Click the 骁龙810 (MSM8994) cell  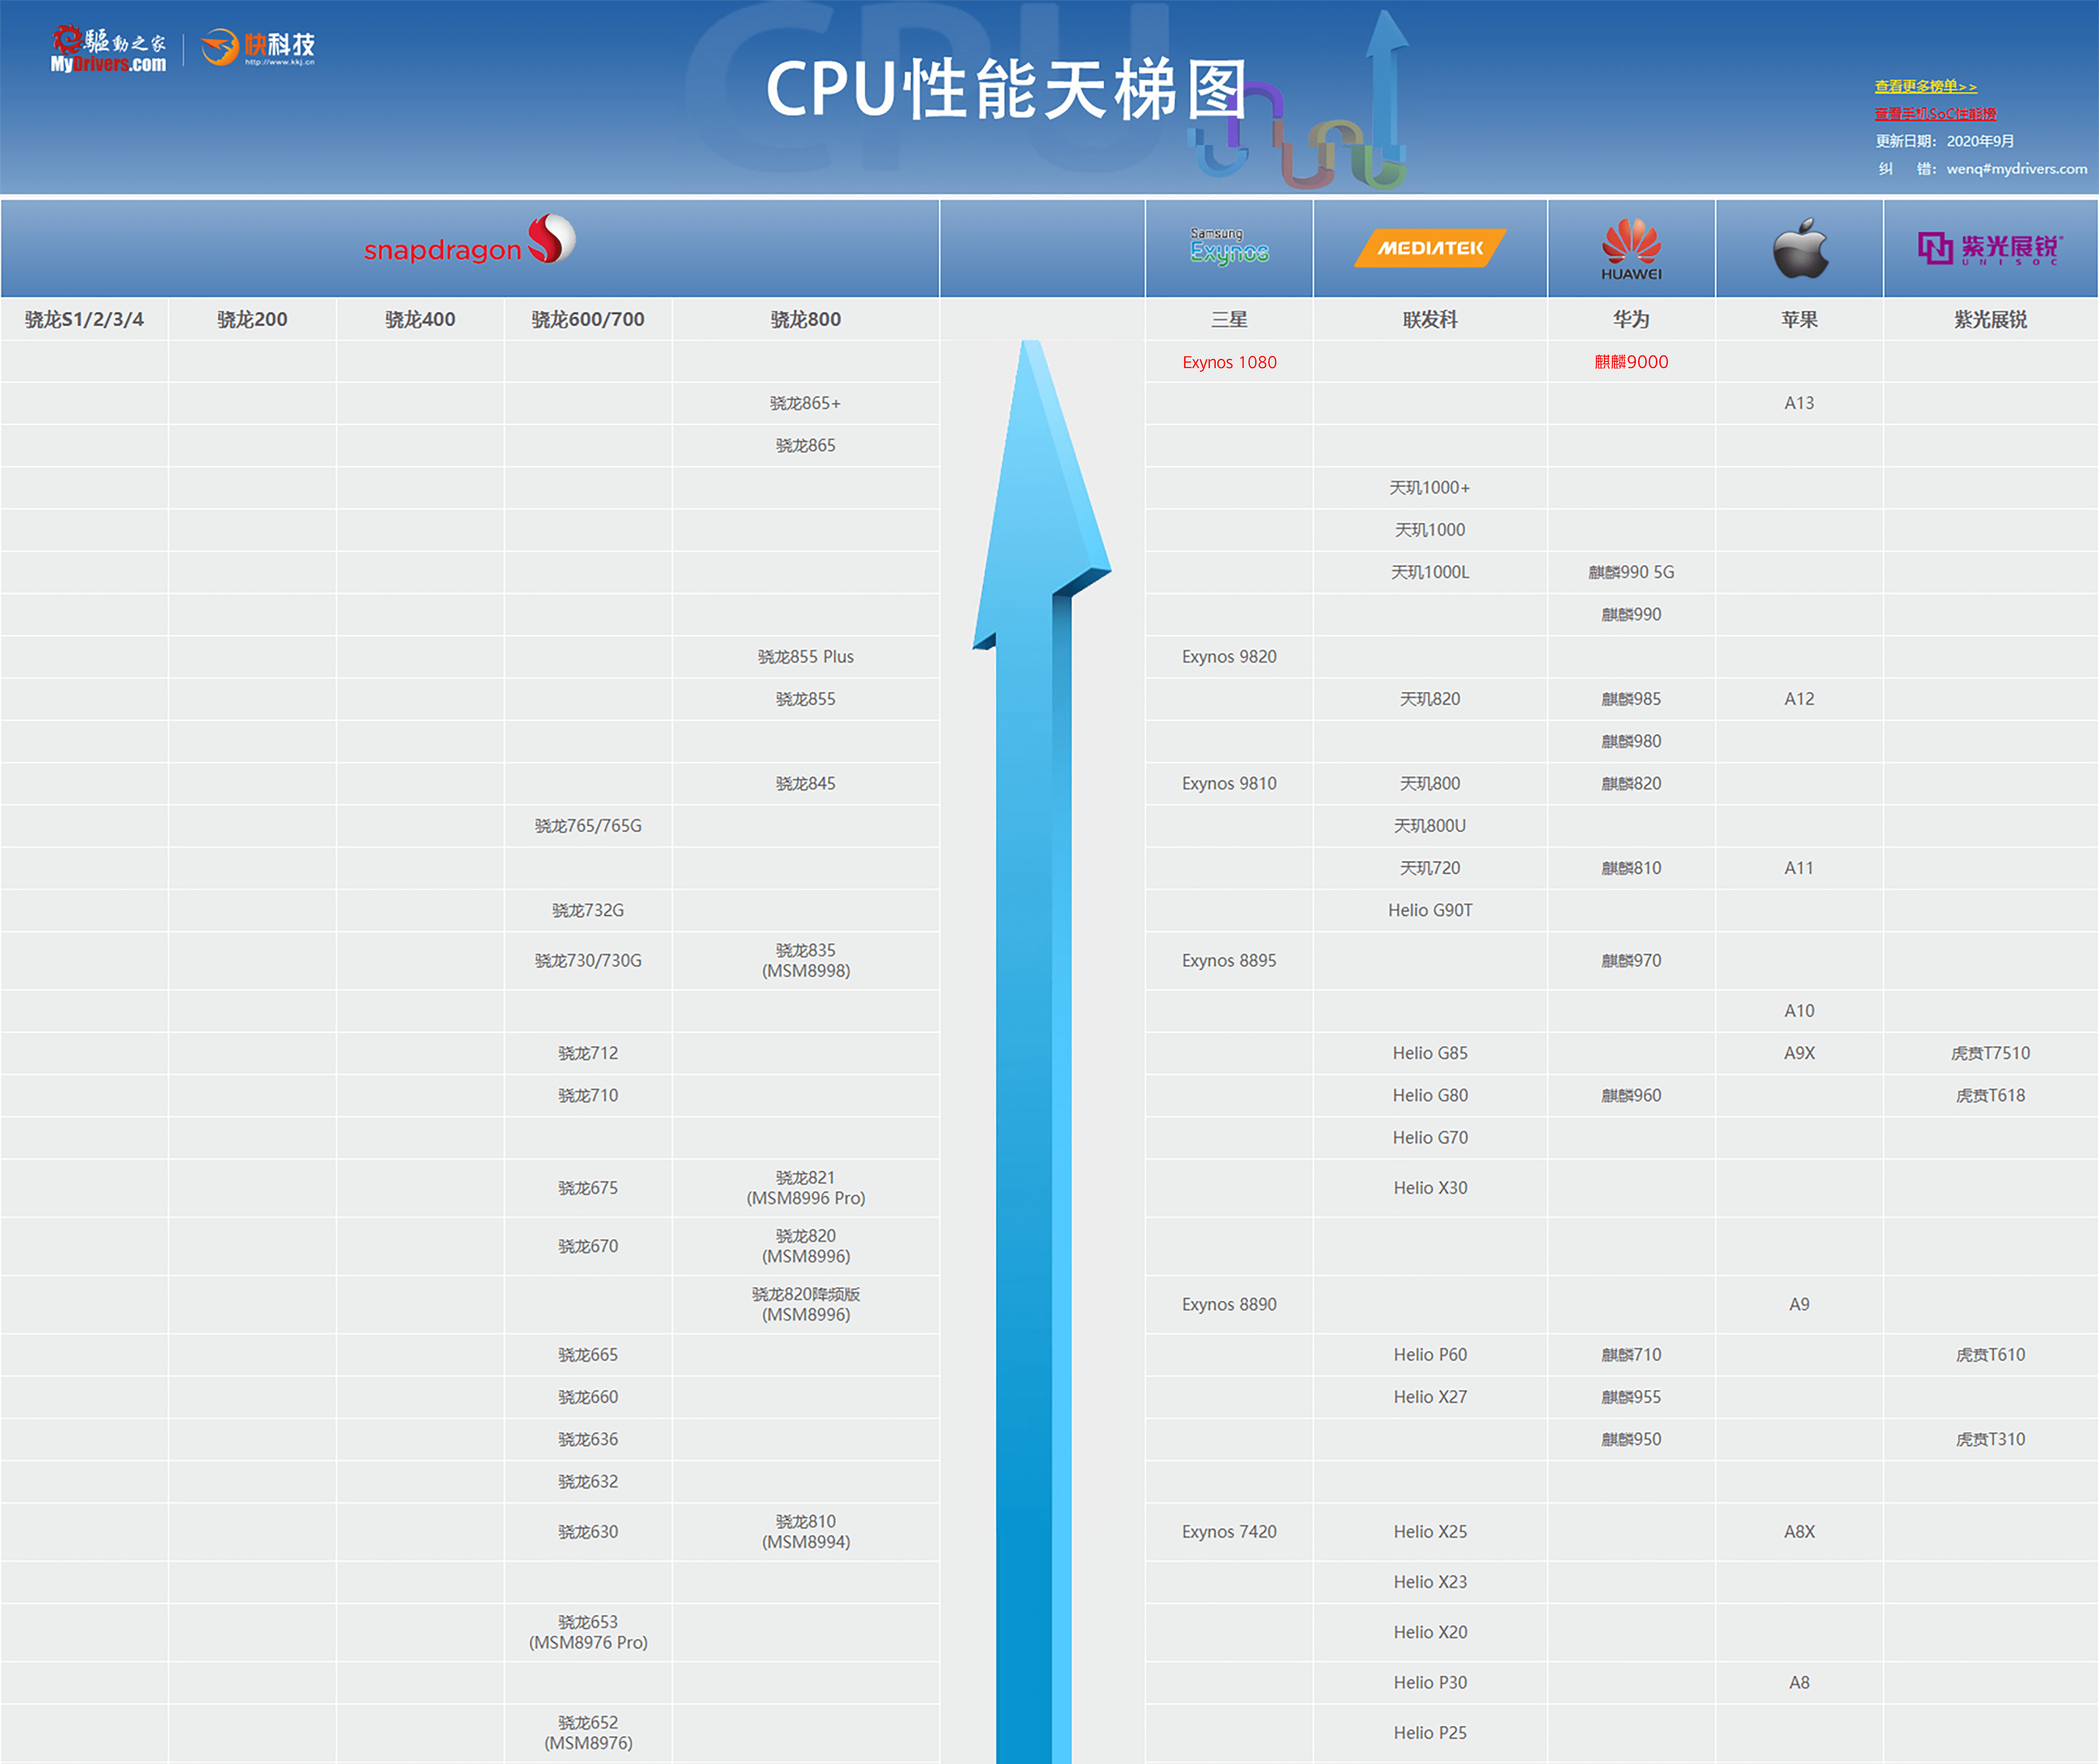coord(806,1532)
